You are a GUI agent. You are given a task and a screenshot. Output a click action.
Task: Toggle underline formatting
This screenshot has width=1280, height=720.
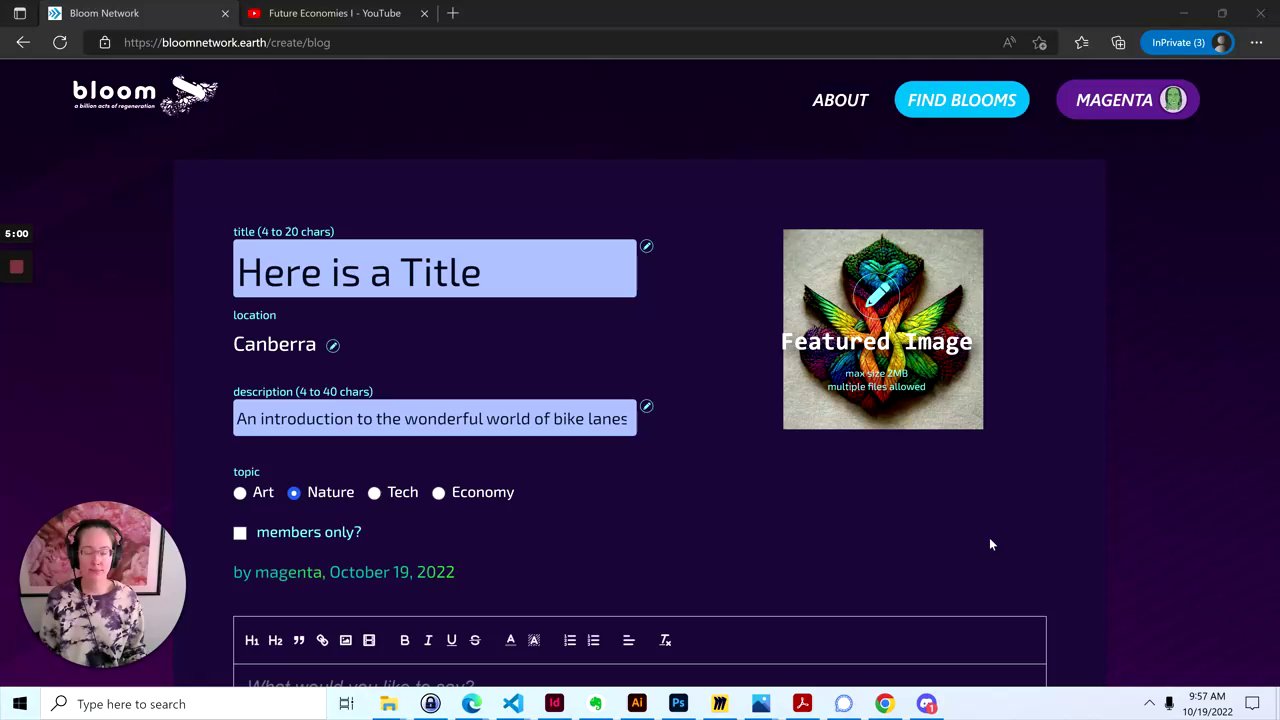pyautogui.click(x=451, y=640)
